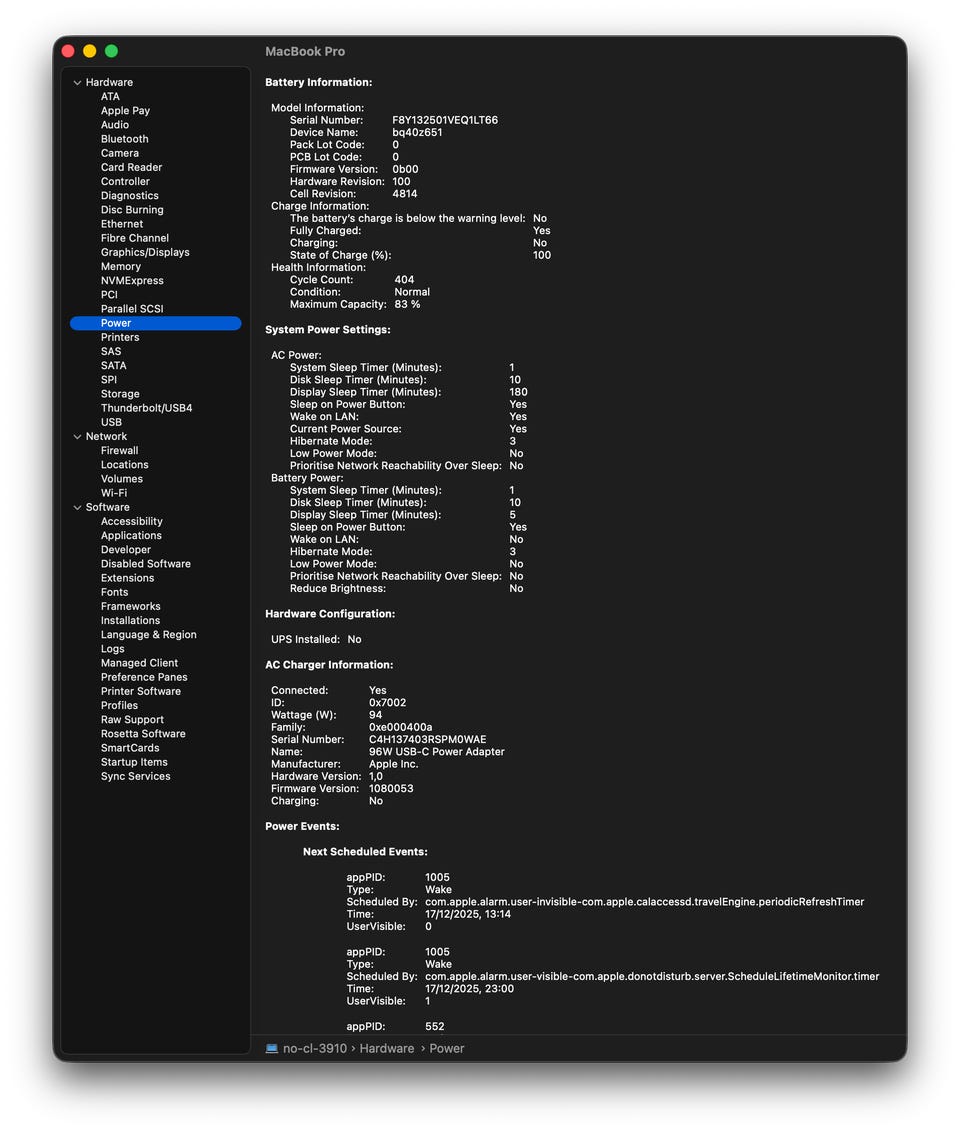Click the Maximum Capacity value 83 %
960x1132 pixels.
click(407, 305)
